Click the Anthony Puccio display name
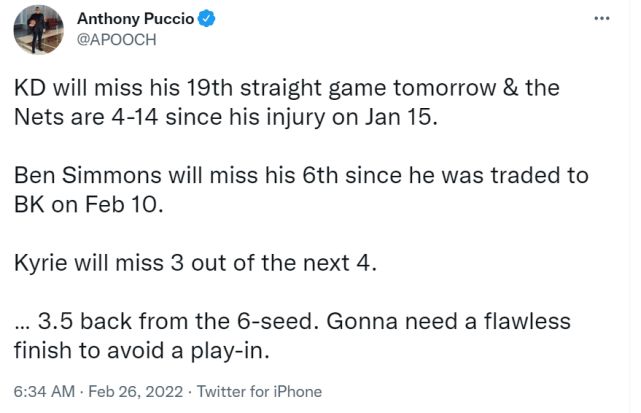Viewport: 641px width, 413px height. coord(134,19)
